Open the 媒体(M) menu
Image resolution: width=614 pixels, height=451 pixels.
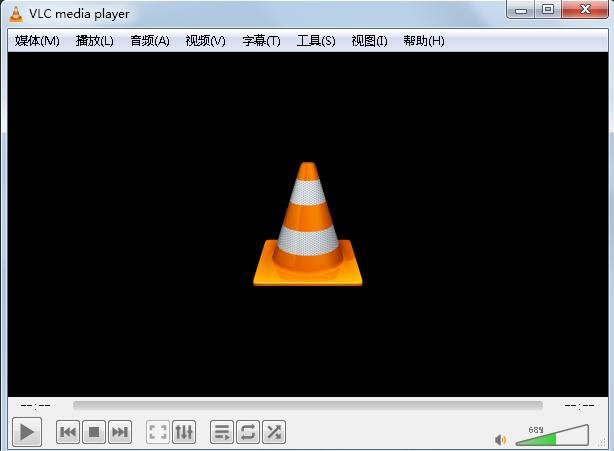[37, 41]
